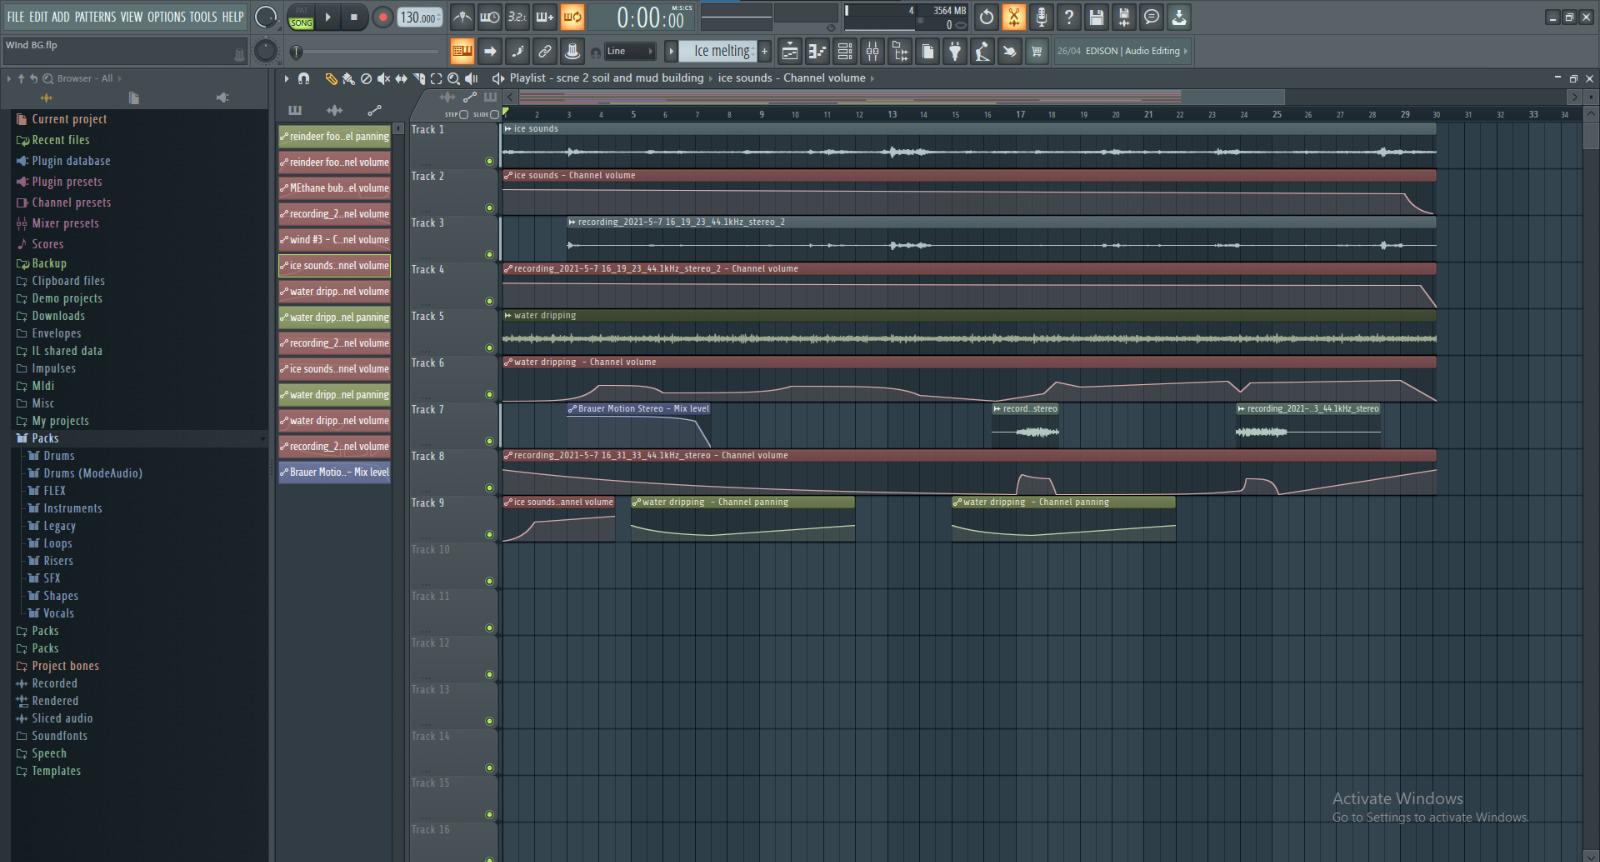Enable wait for input to start
Viewport: 1600px width, 862px height.
[x=490, y=17]
